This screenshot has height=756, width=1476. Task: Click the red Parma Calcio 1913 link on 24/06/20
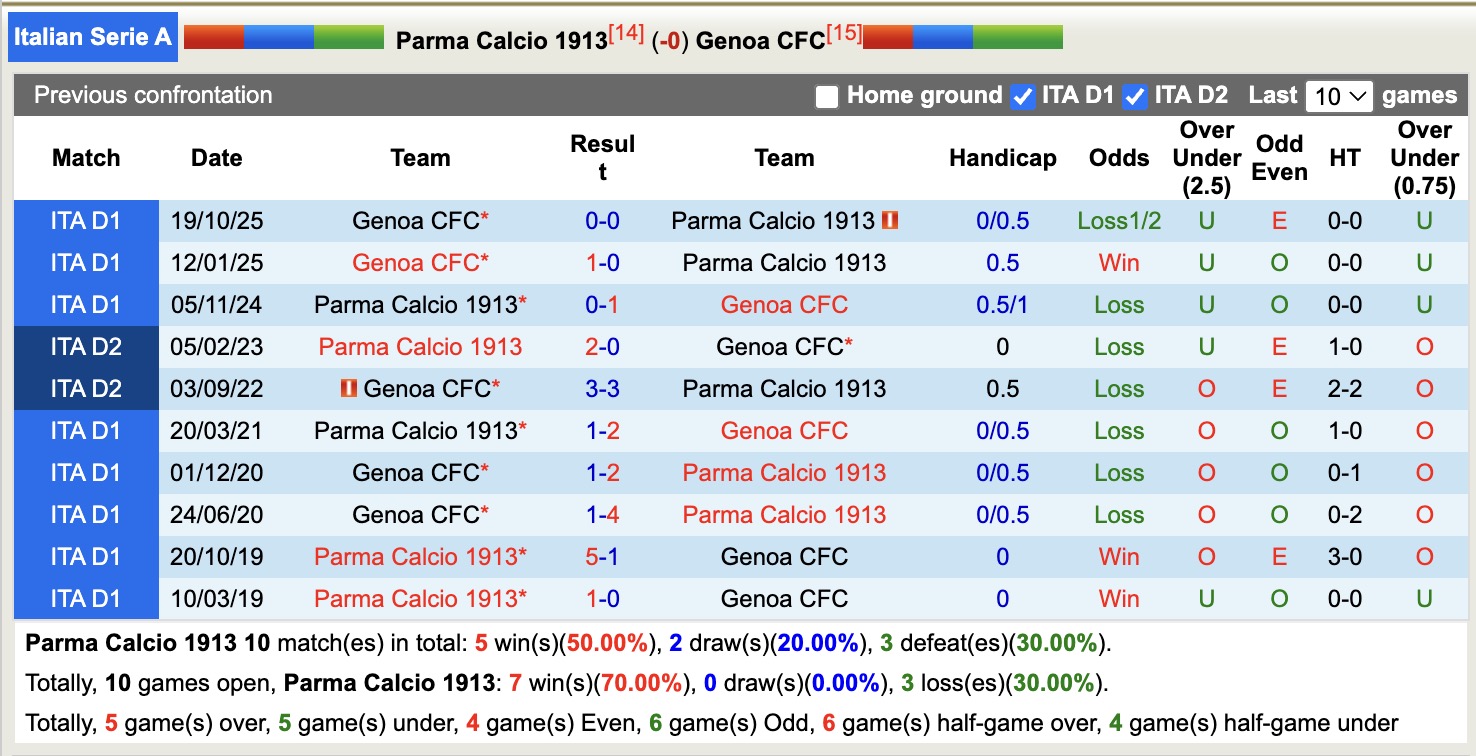pos(783,514)
